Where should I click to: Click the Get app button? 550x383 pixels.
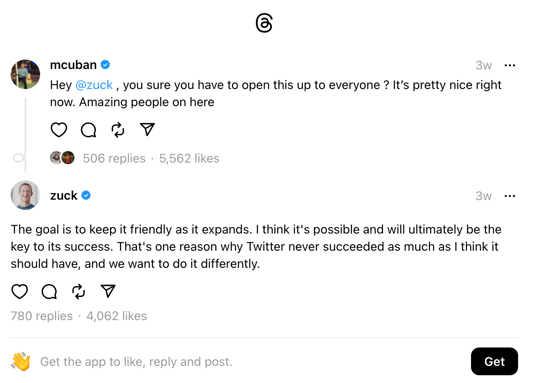pos(494,361)
